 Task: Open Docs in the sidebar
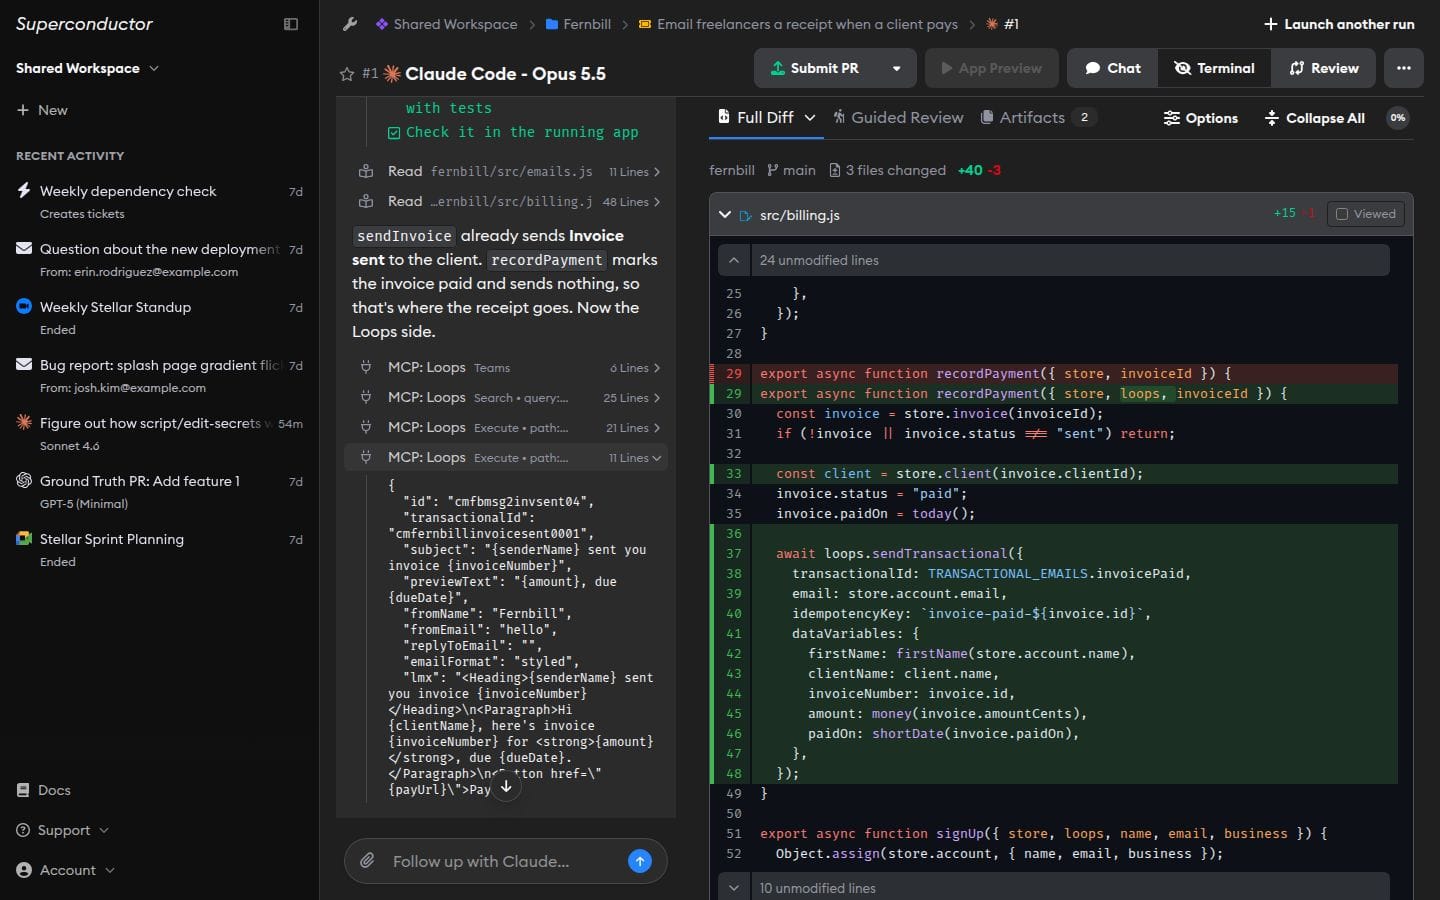pyautogui.click(x=44, y=790)
